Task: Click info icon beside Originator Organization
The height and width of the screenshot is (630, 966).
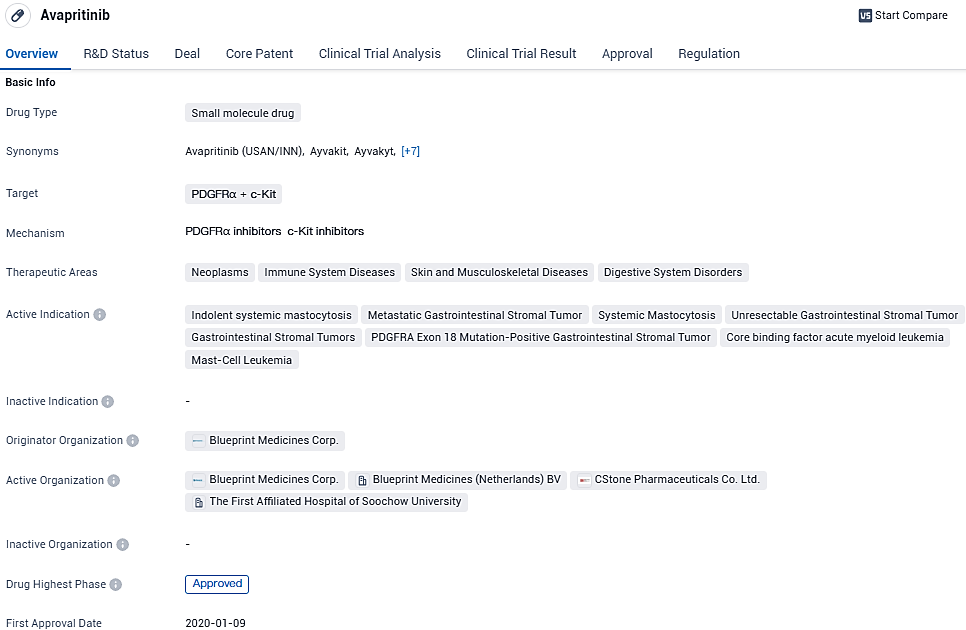Action: [133, 441]
